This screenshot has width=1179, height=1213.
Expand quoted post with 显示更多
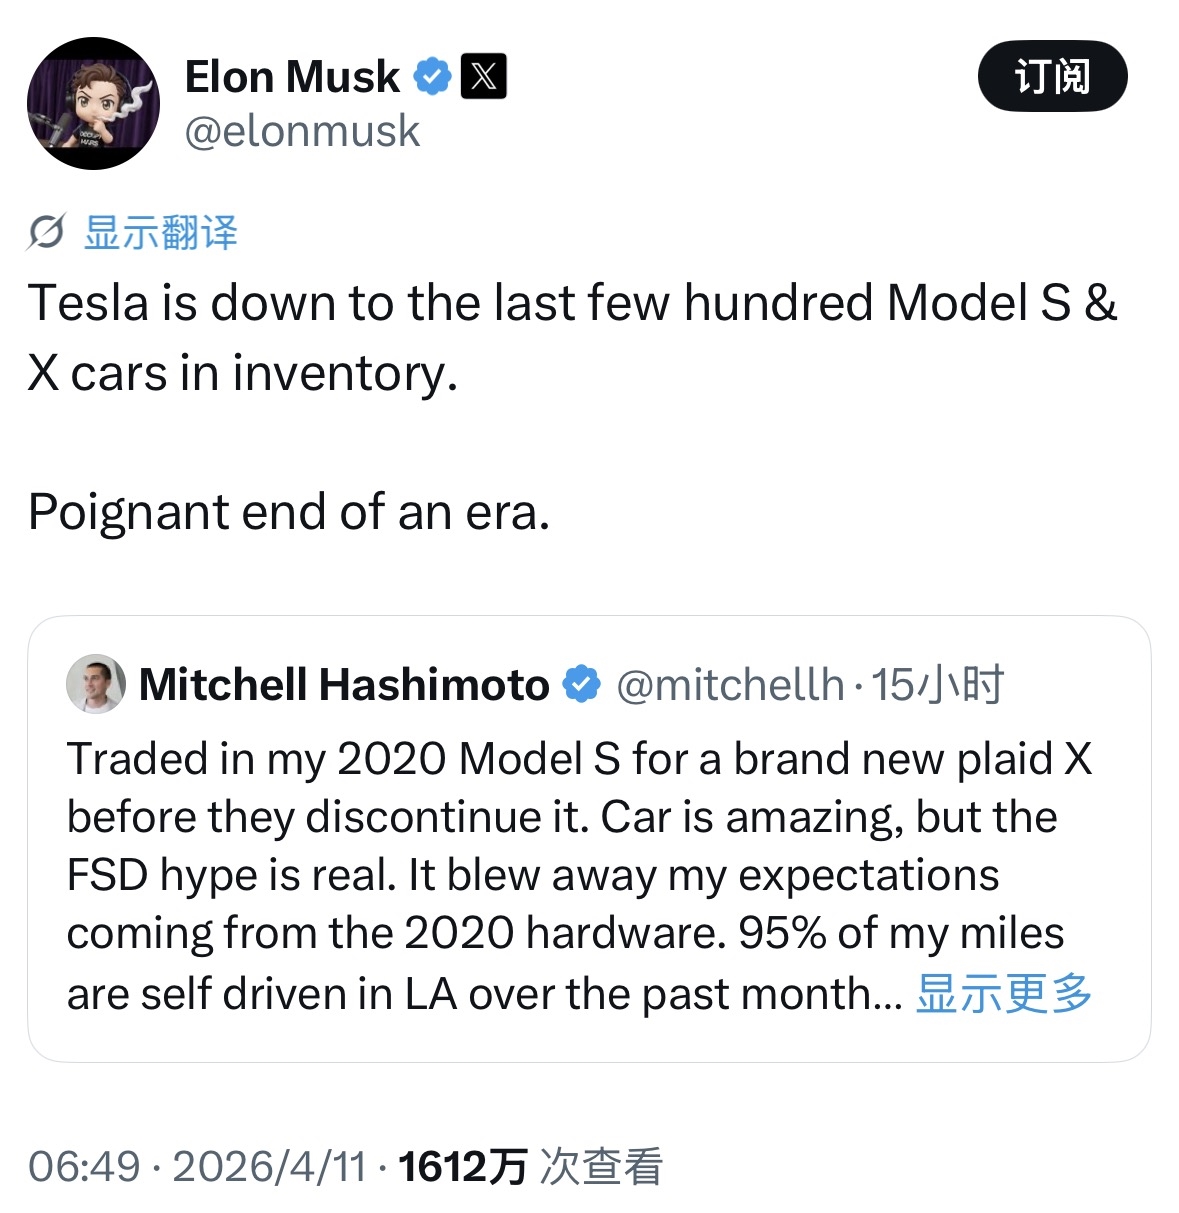click(1003, 993)
